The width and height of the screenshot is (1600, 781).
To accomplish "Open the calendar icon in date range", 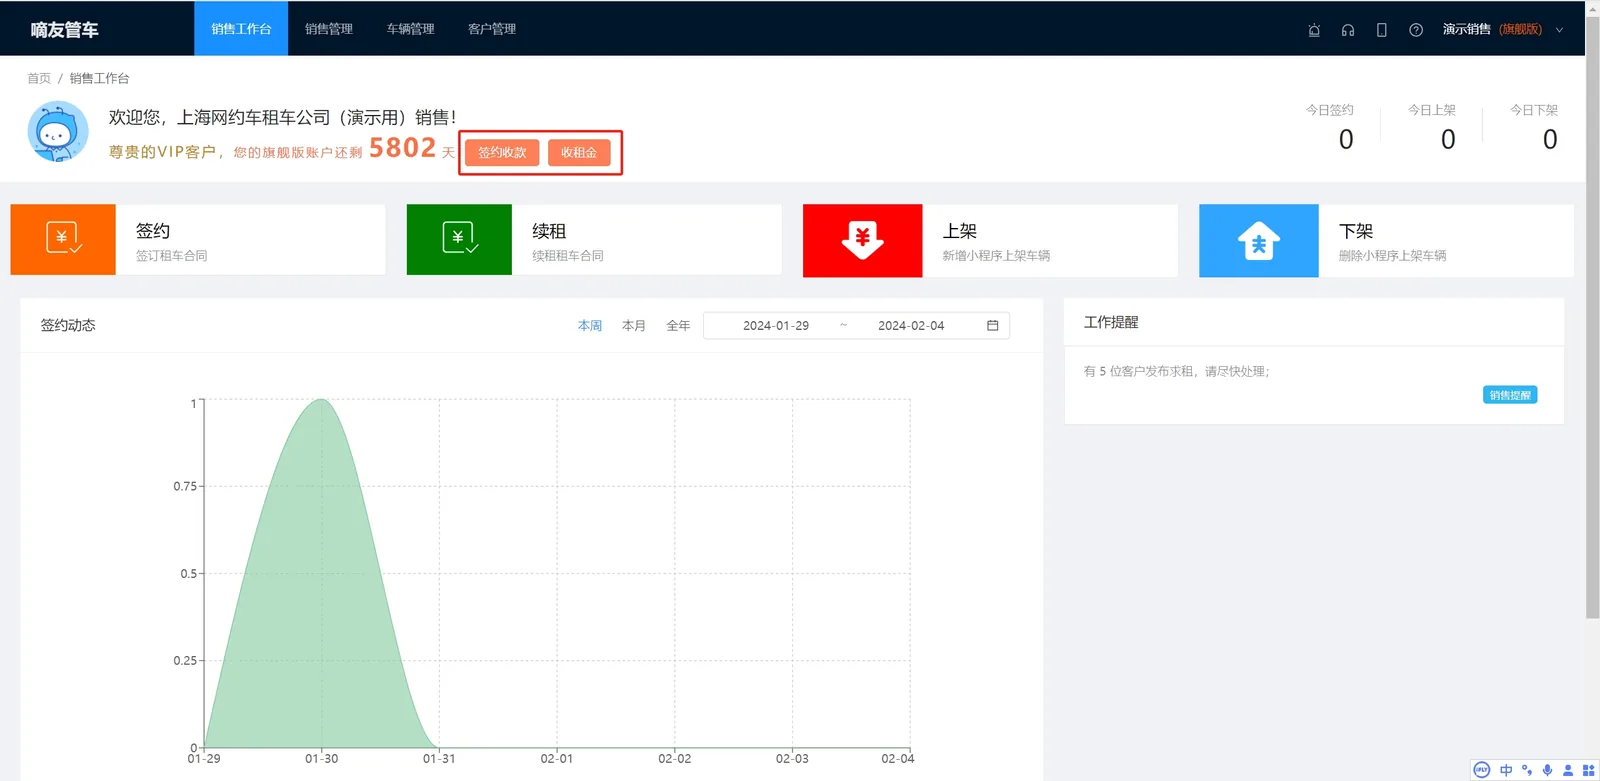I will pos(993,326).
